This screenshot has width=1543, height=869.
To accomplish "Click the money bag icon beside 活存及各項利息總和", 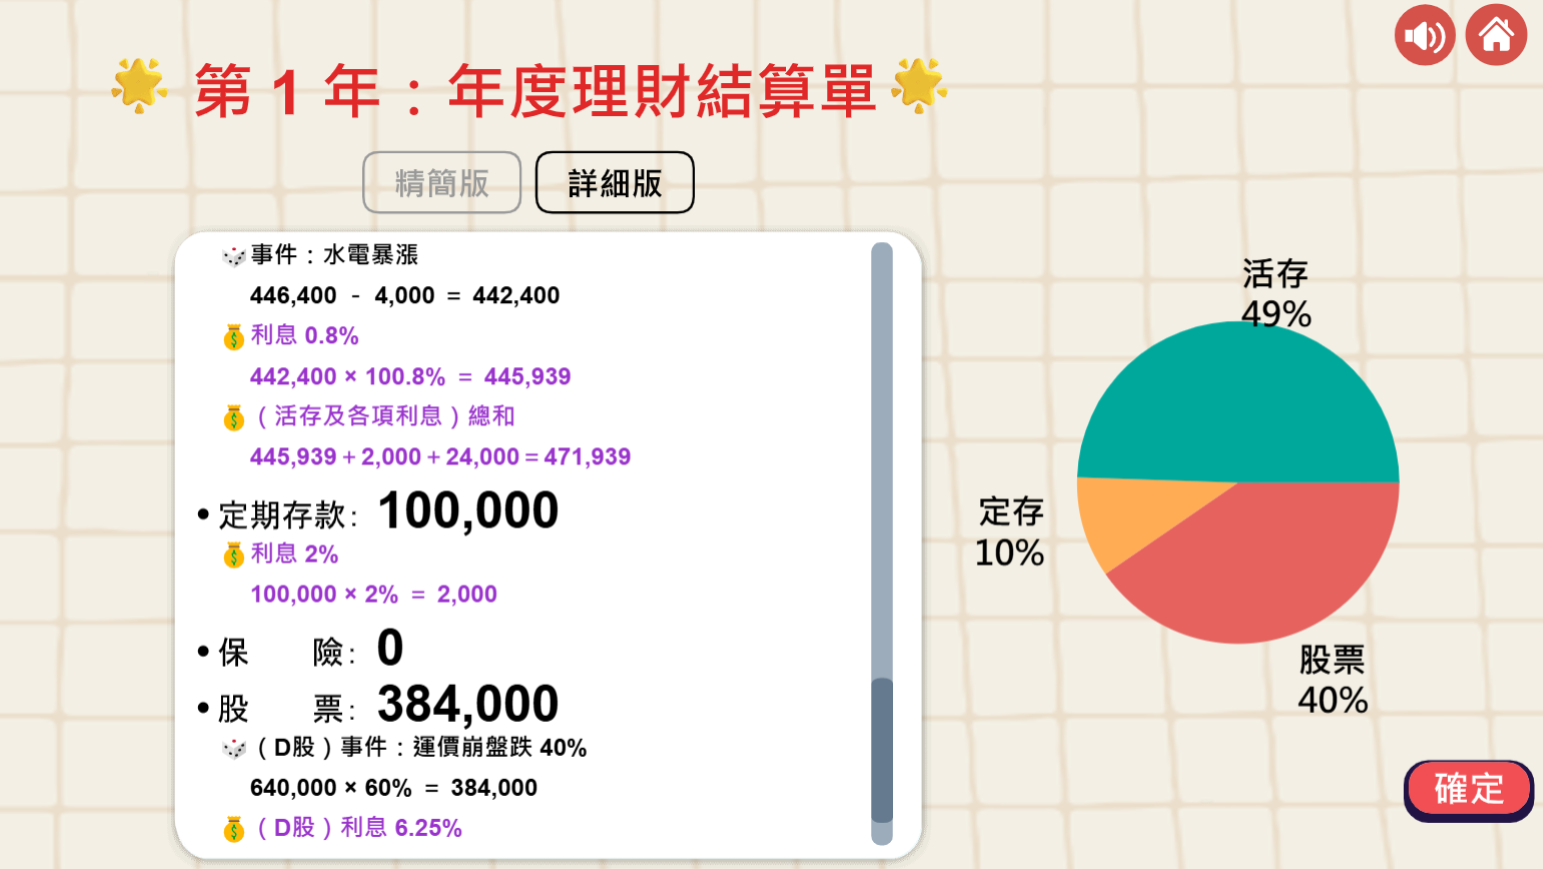I will click(233, 418).
